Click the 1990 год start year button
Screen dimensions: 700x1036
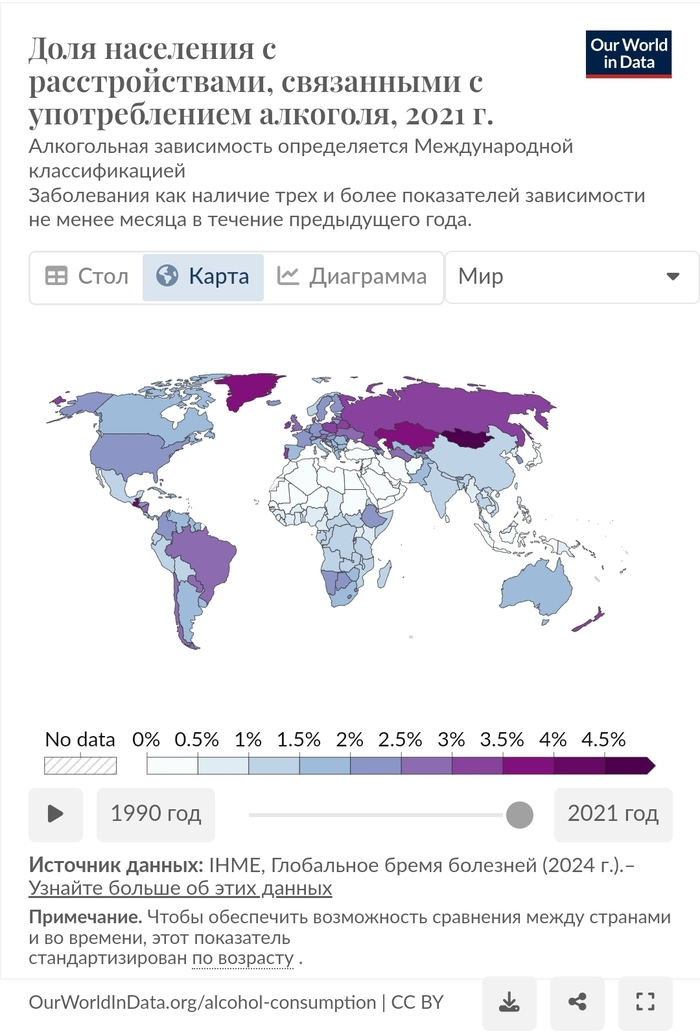coord(156,813)
